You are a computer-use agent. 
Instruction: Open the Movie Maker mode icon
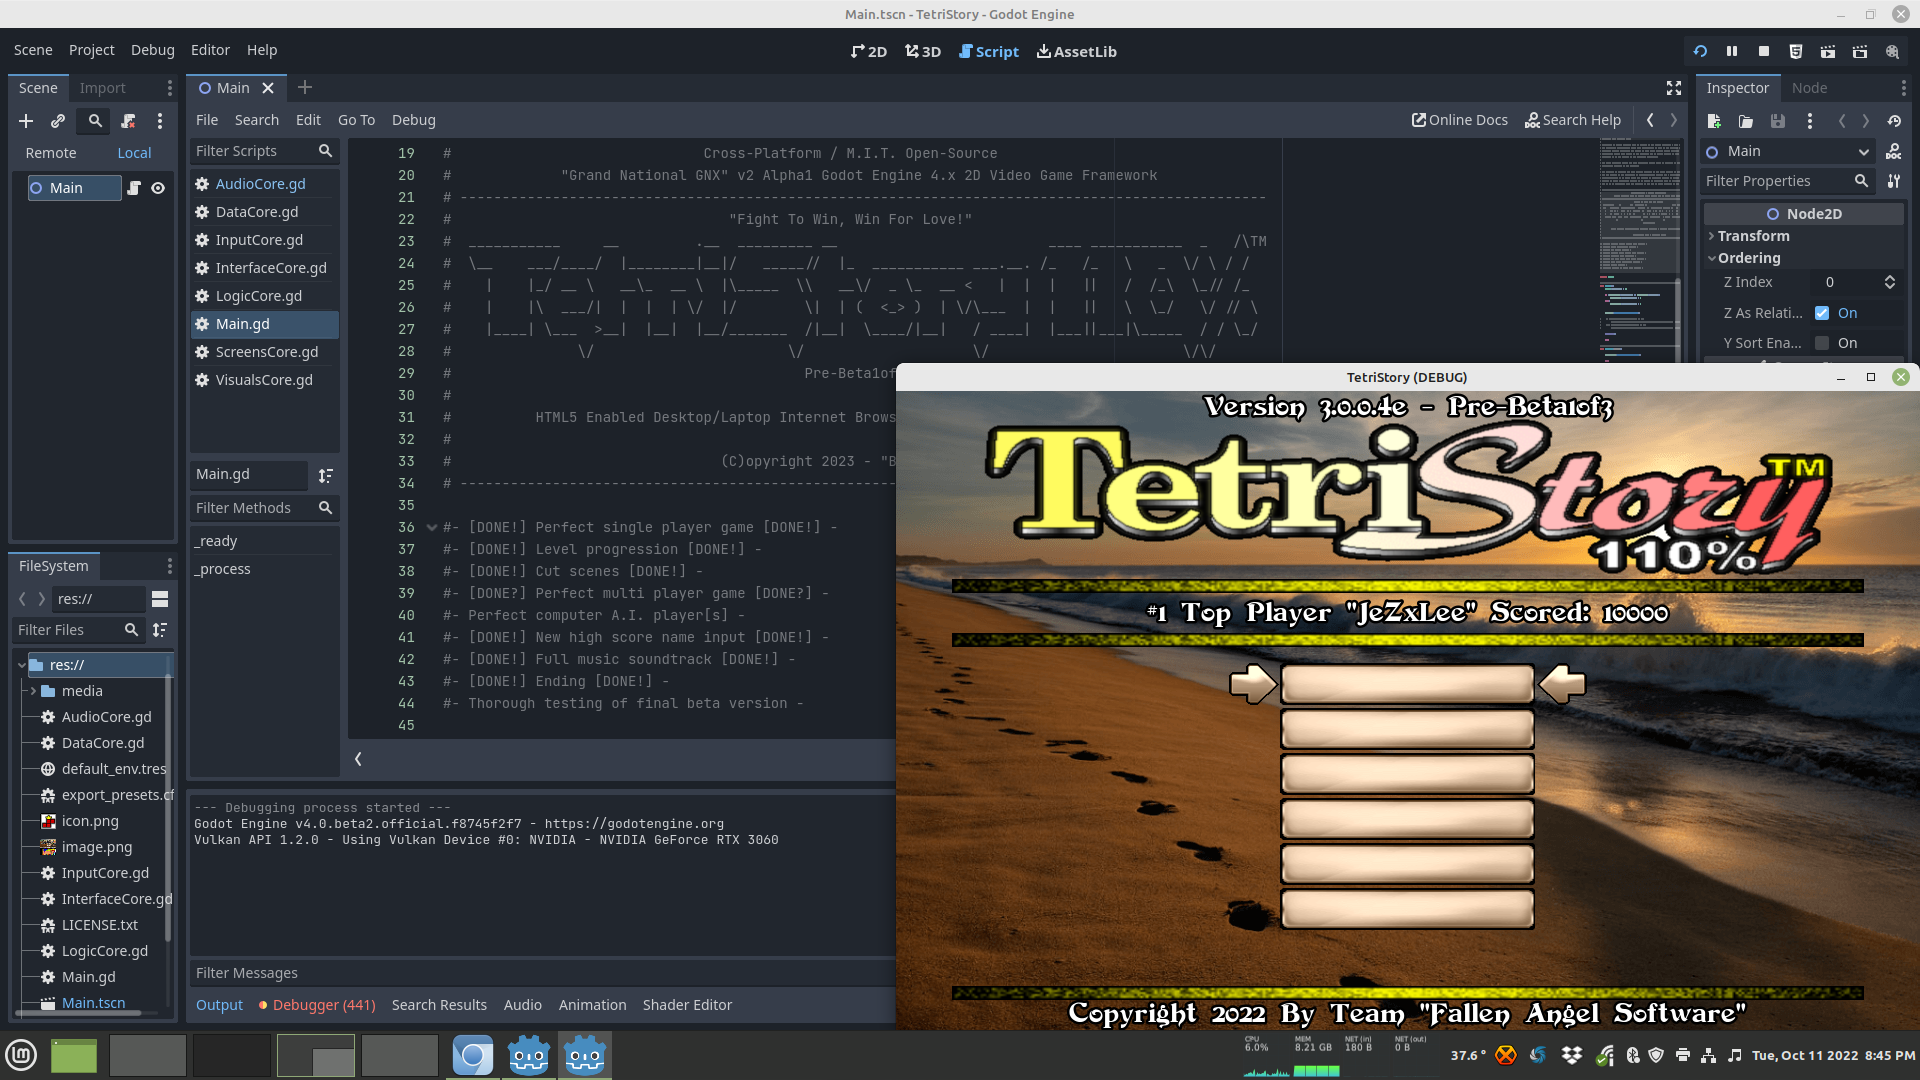coord(1892,51)
